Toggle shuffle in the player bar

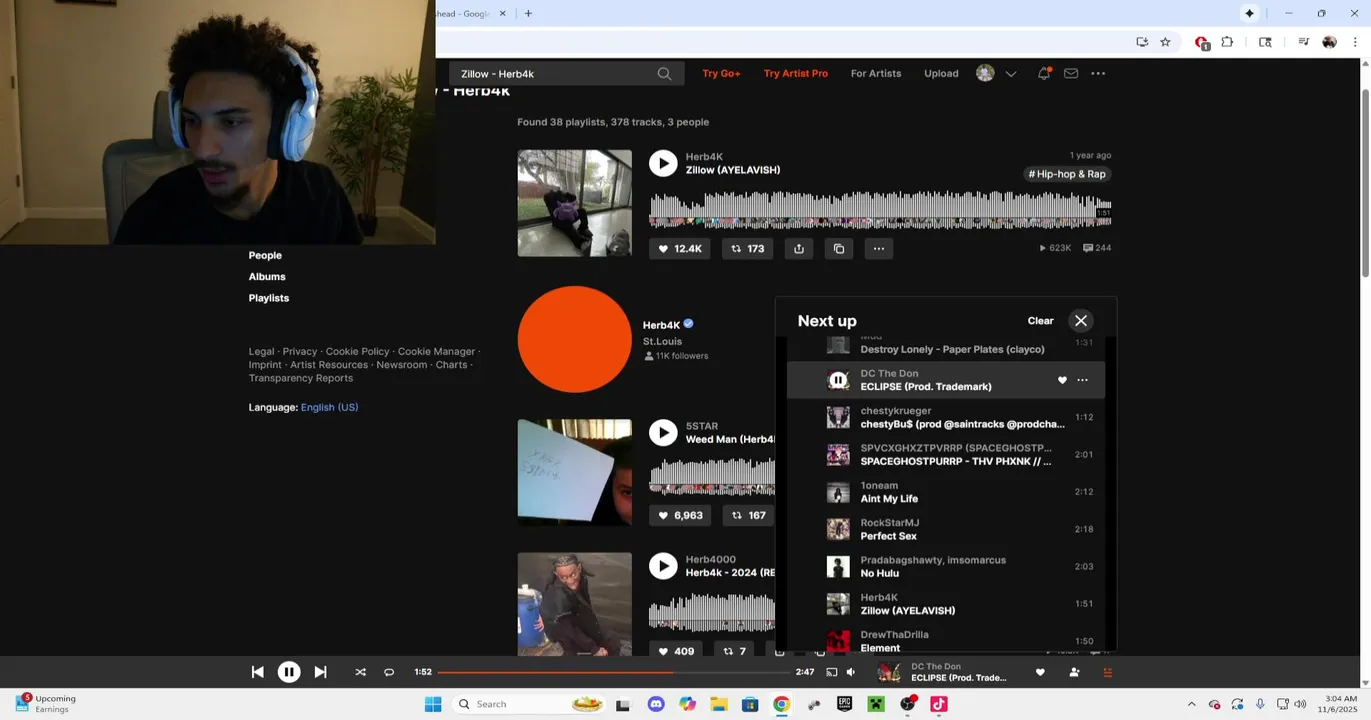(x=360, y=673)
